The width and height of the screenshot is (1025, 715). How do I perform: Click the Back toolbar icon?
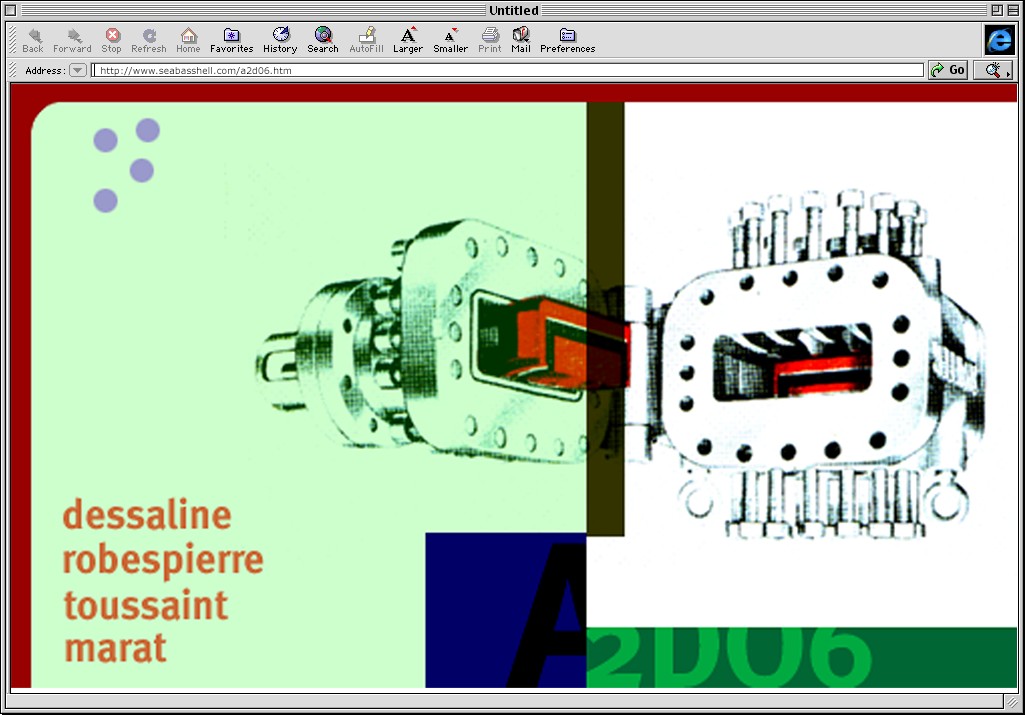click(33, 40)
